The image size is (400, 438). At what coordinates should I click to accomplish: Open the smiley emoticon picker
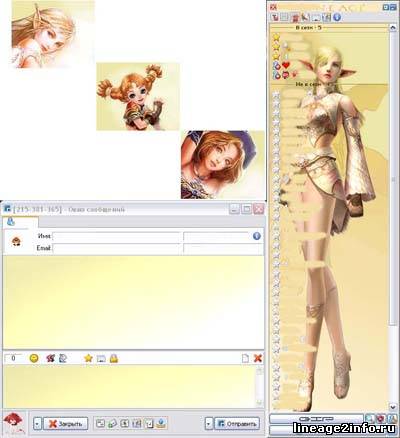pos(34,358)
